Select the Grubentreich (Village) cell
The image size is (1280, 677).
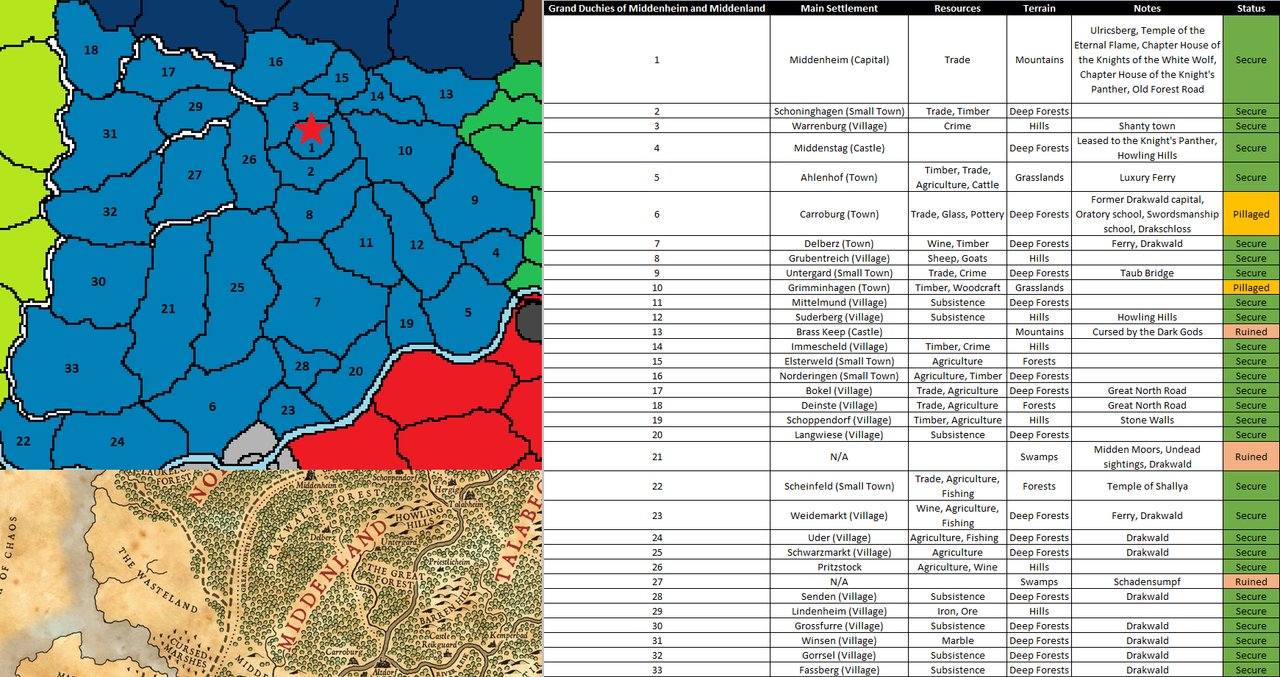coord(839,258)
